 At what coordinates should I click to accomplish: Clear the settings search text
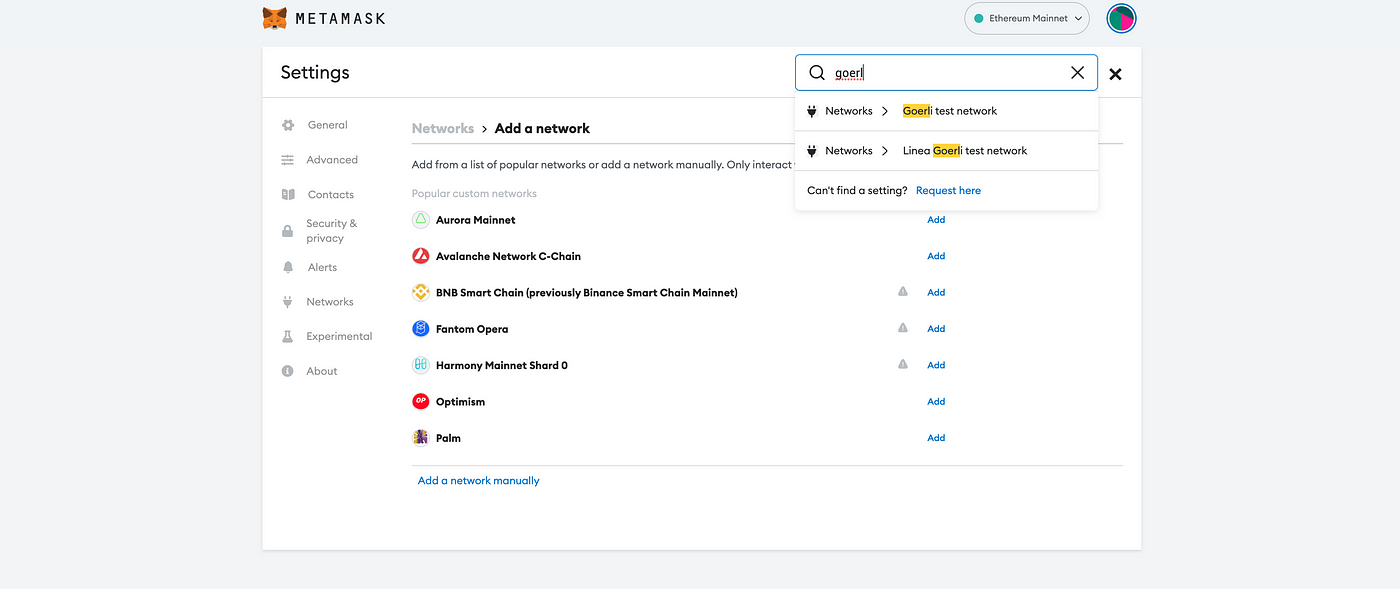1077,72
